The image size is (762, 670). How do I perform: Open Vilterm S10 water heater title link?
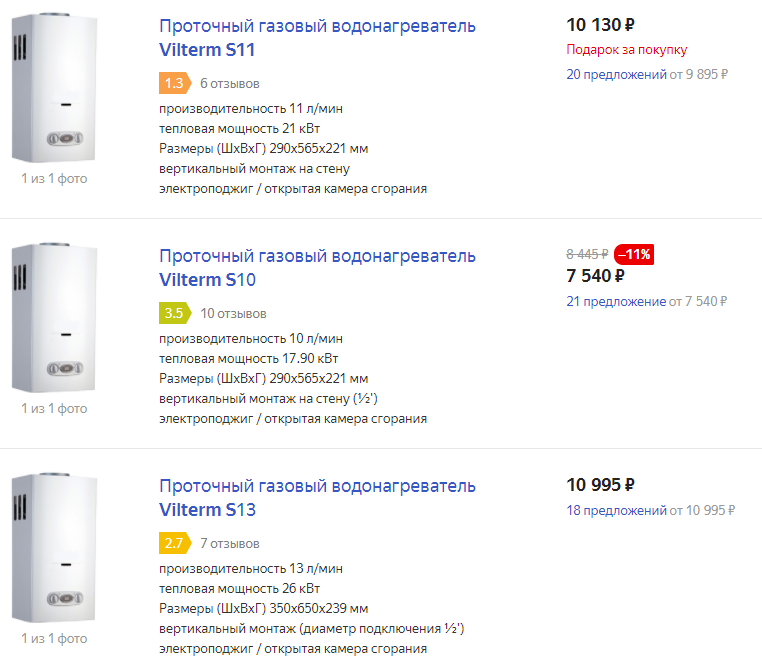pyautogui.click(x=317, y=268)
